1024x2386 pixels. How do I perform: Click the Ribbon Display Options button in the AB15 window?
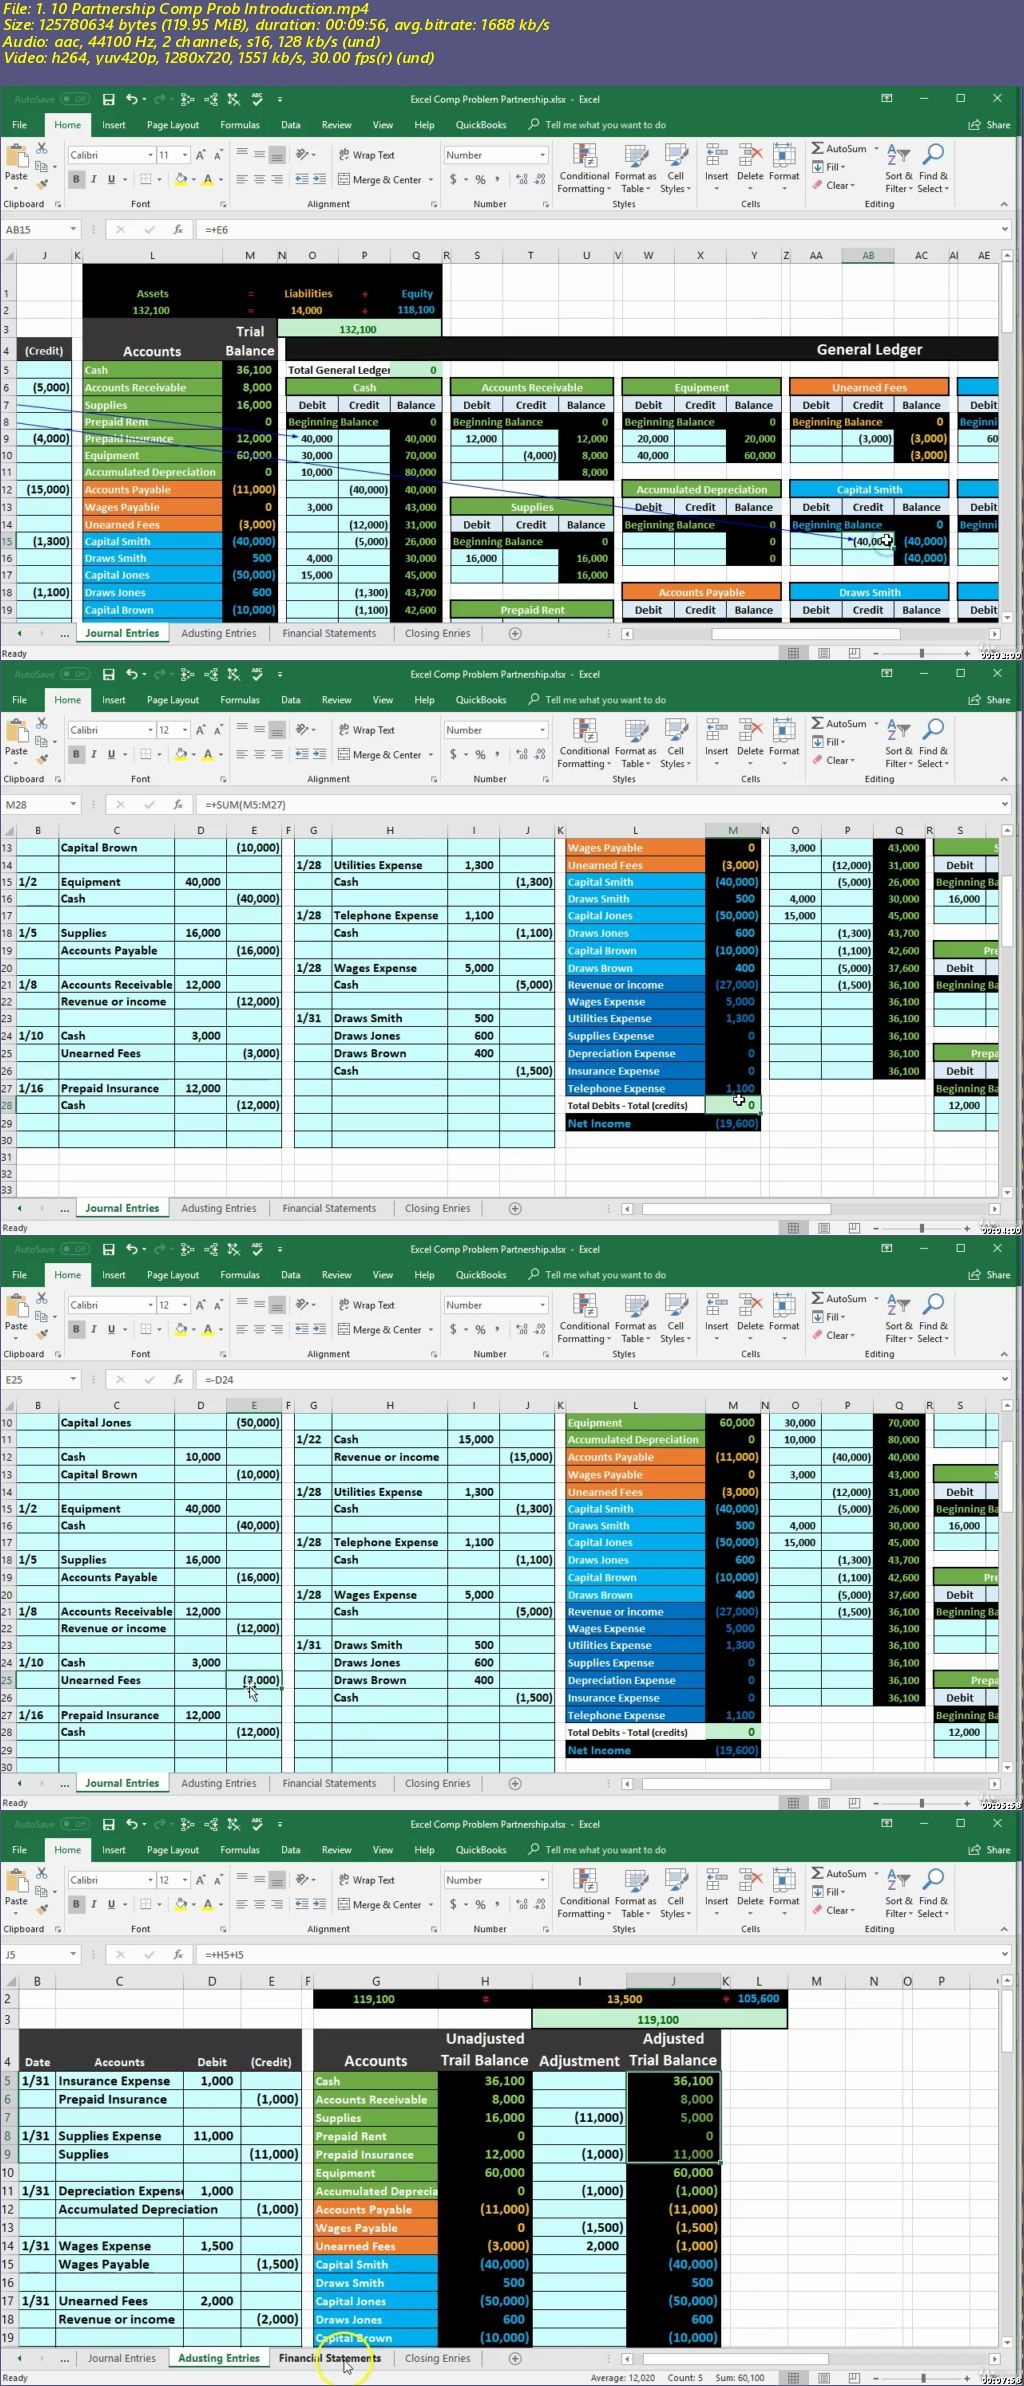point(886,99)
